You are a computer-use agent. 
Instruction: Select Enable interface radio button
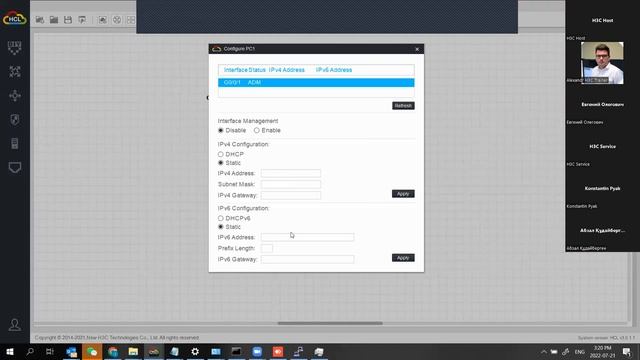click(256, 131)
